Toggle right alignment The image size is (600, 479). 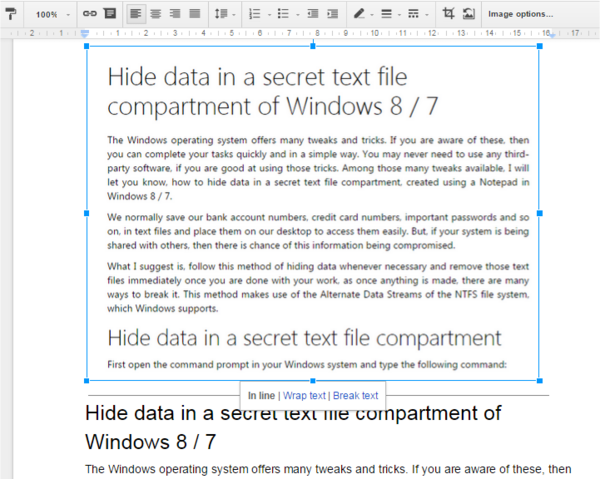coord(175,14)
